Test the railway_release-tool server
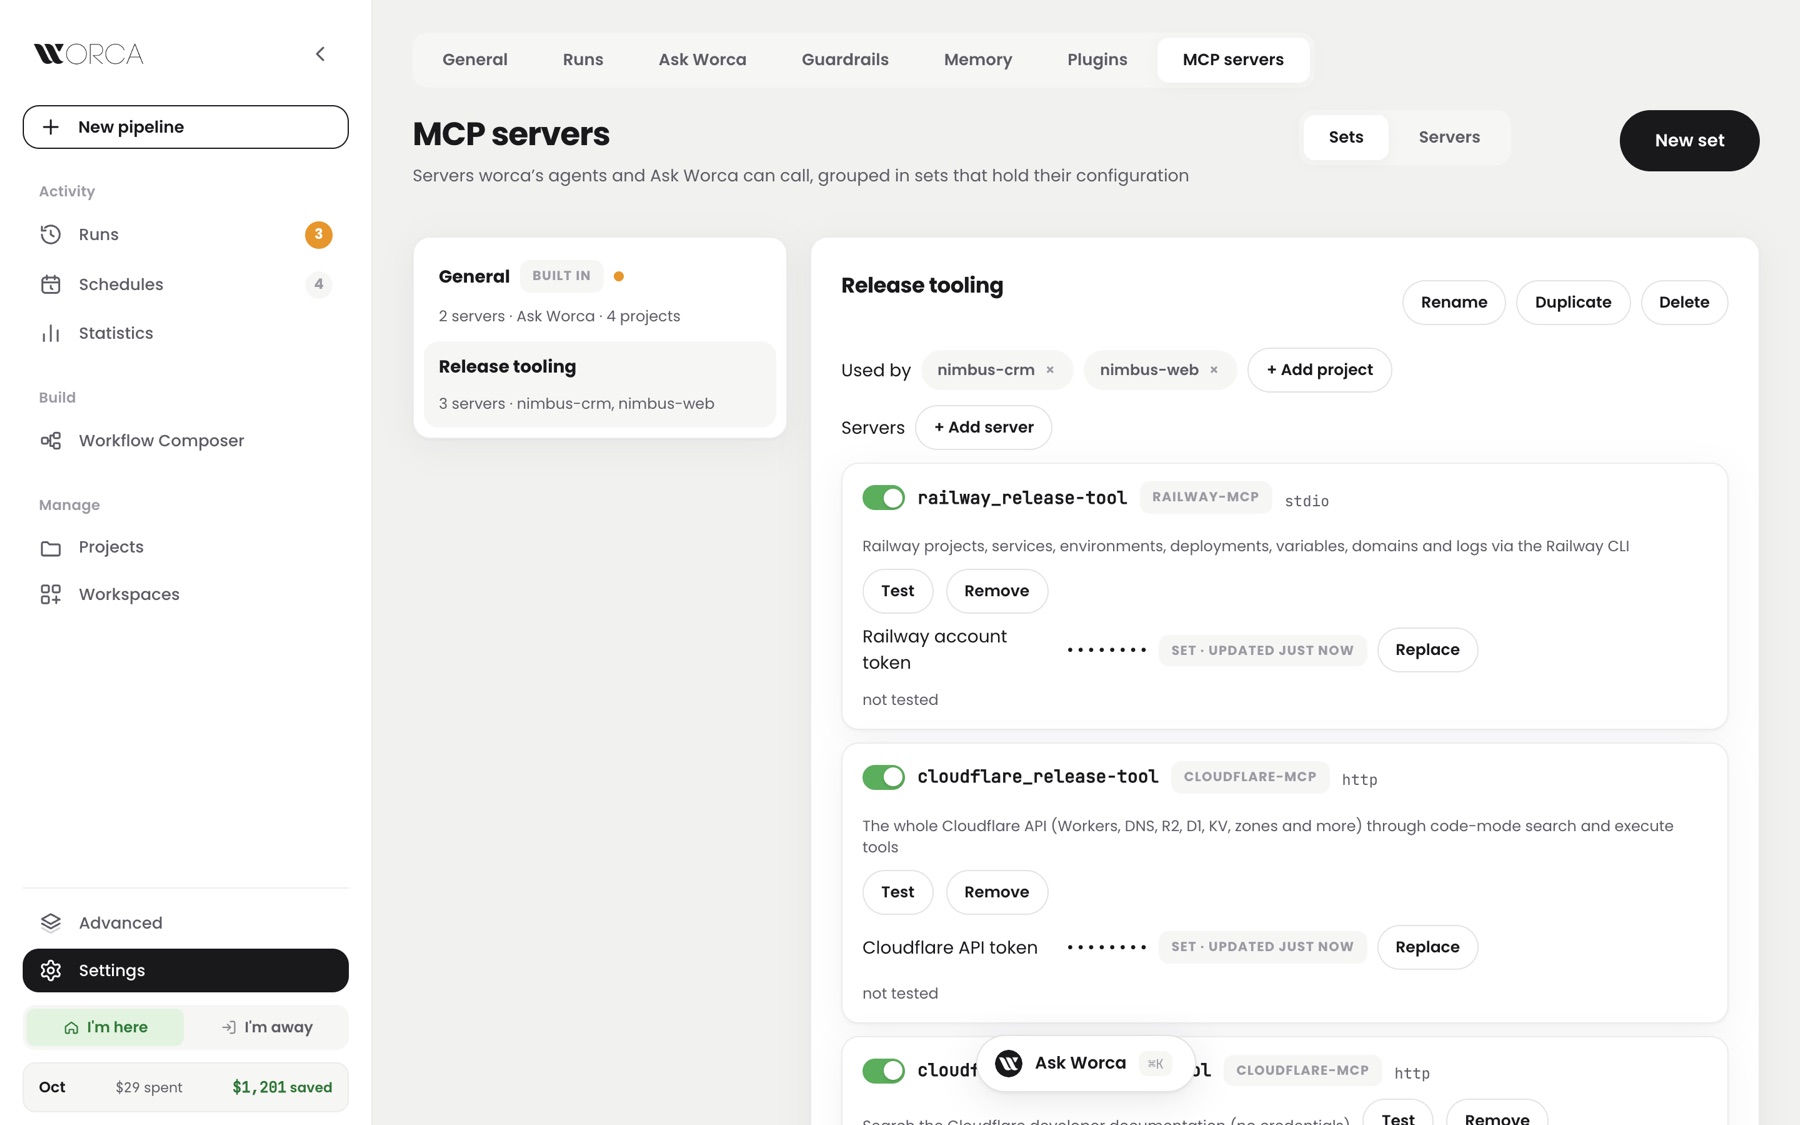The image size is (1800, 1125). 898,591
